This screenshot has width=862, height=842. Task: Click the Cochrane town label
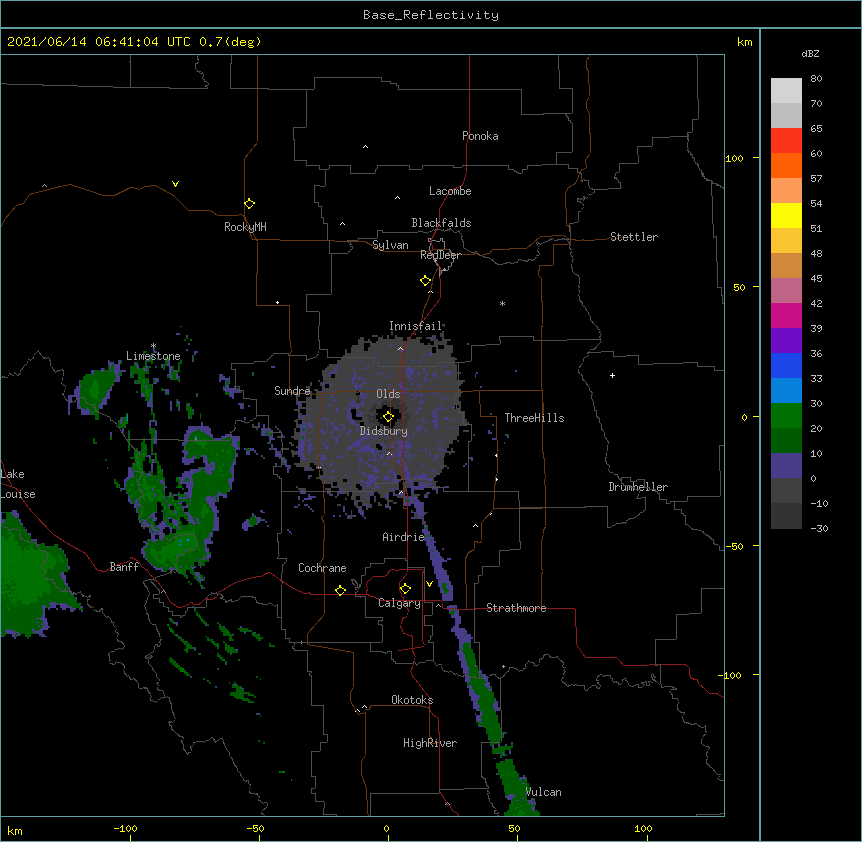click(x=322, y=568)
